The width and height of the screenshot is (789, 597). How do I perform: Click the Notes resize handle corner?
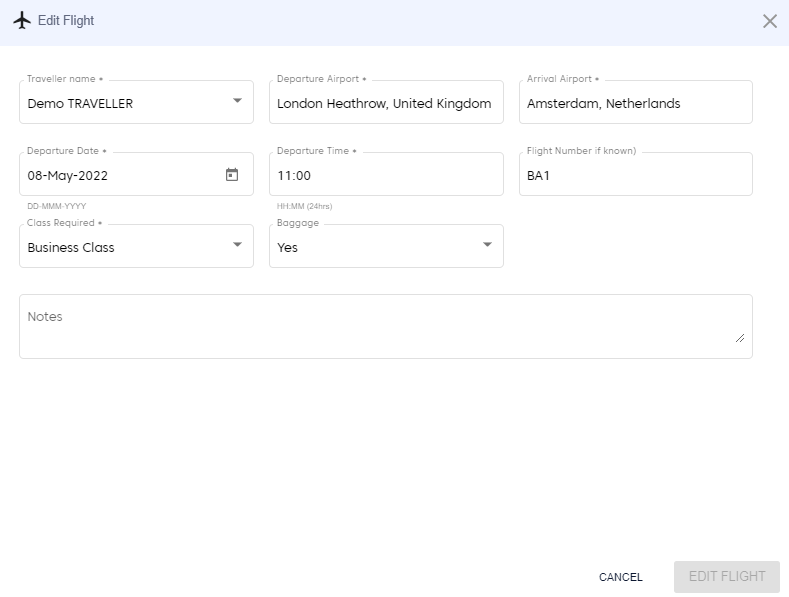[740, 338]
